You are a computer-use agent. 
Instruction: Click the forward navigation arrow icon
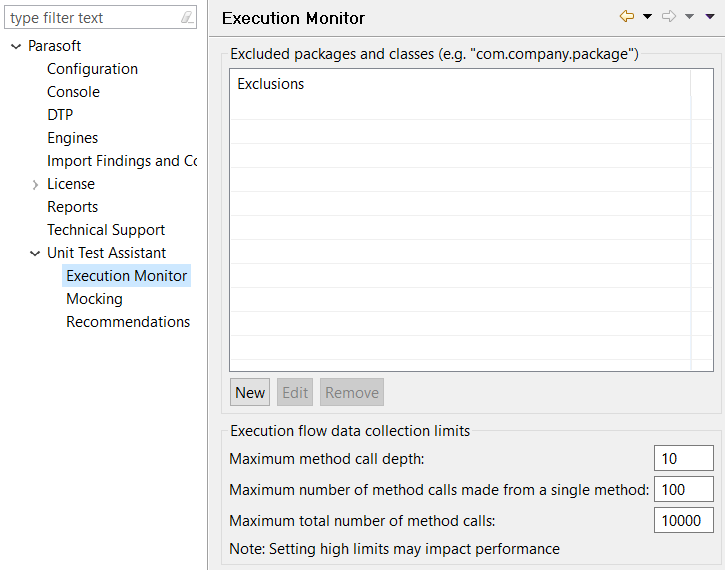click(669, 17)
